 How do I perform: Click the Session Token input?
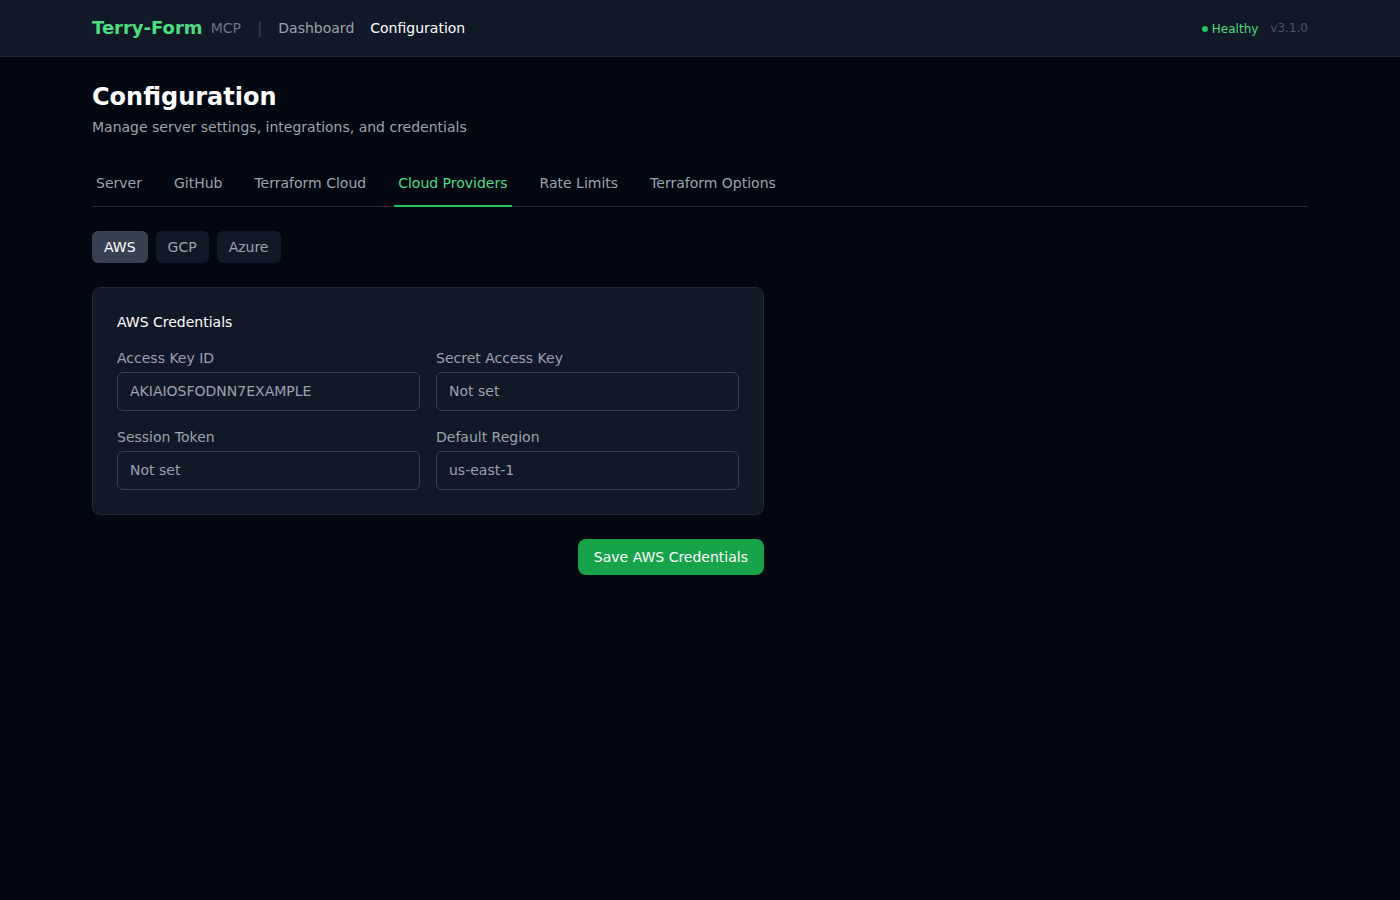[268, 470]
